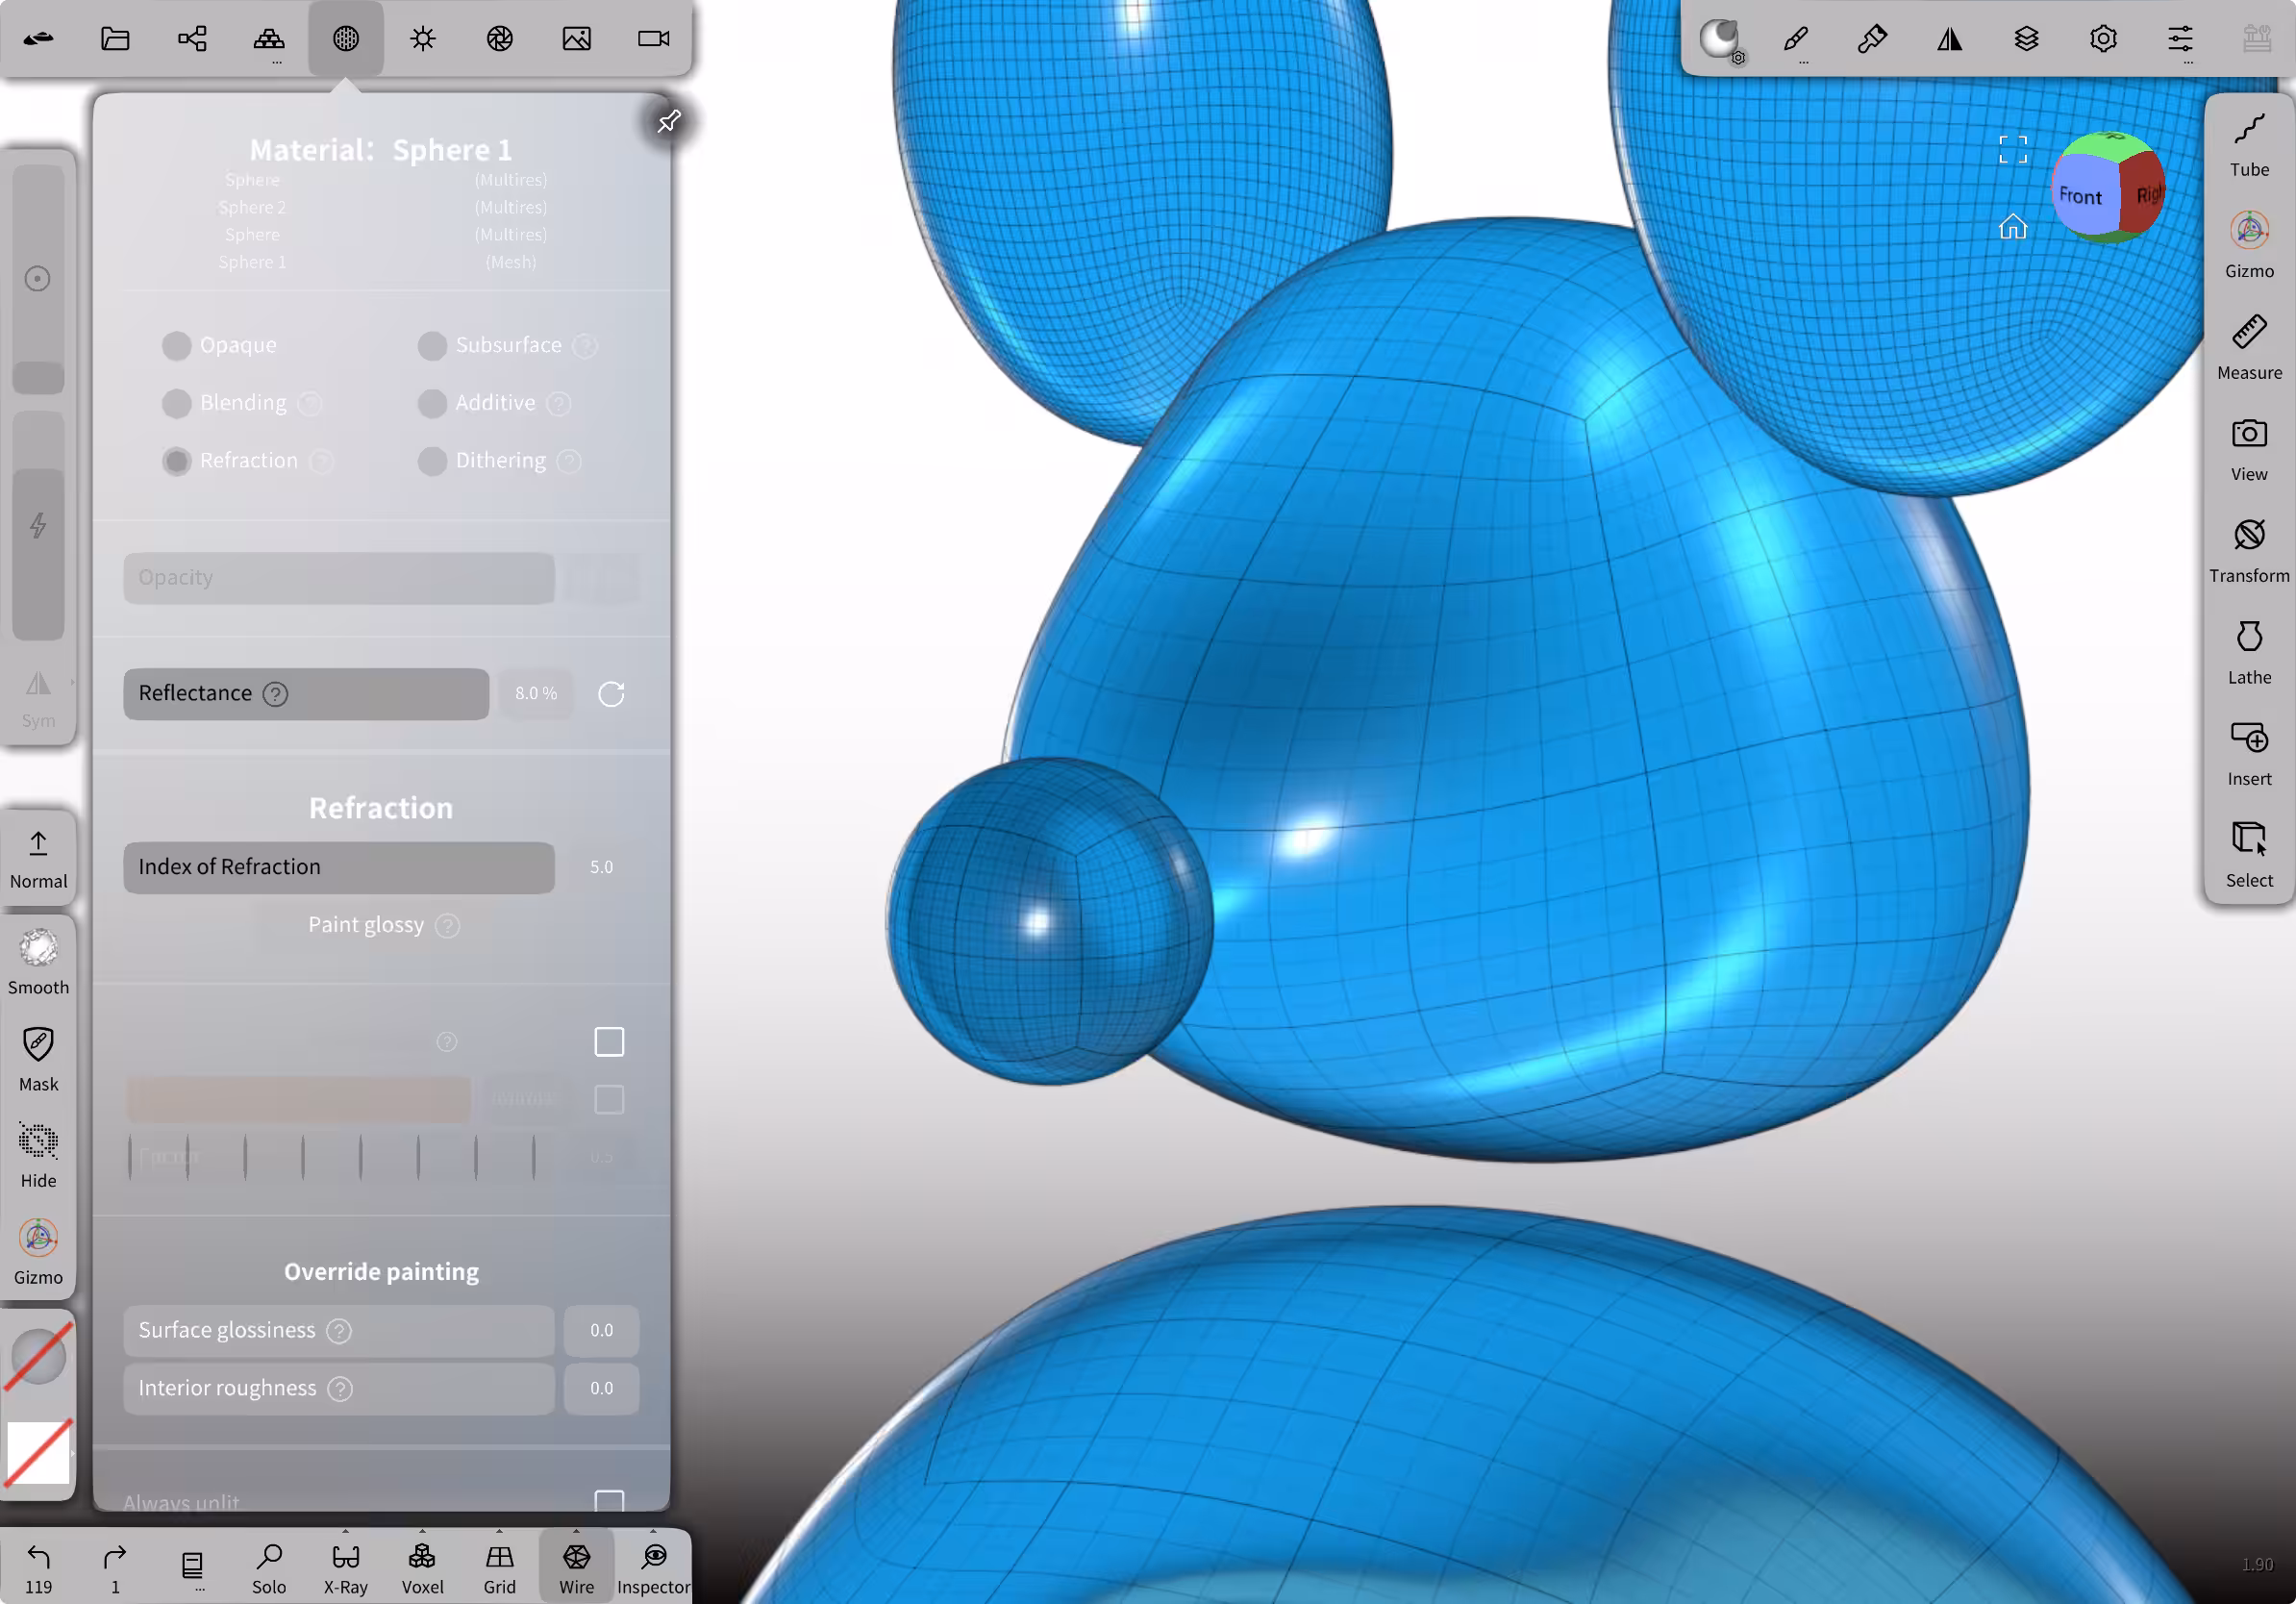Open the Topology menu
The image size is (2296, 1604).
(269, 38)
